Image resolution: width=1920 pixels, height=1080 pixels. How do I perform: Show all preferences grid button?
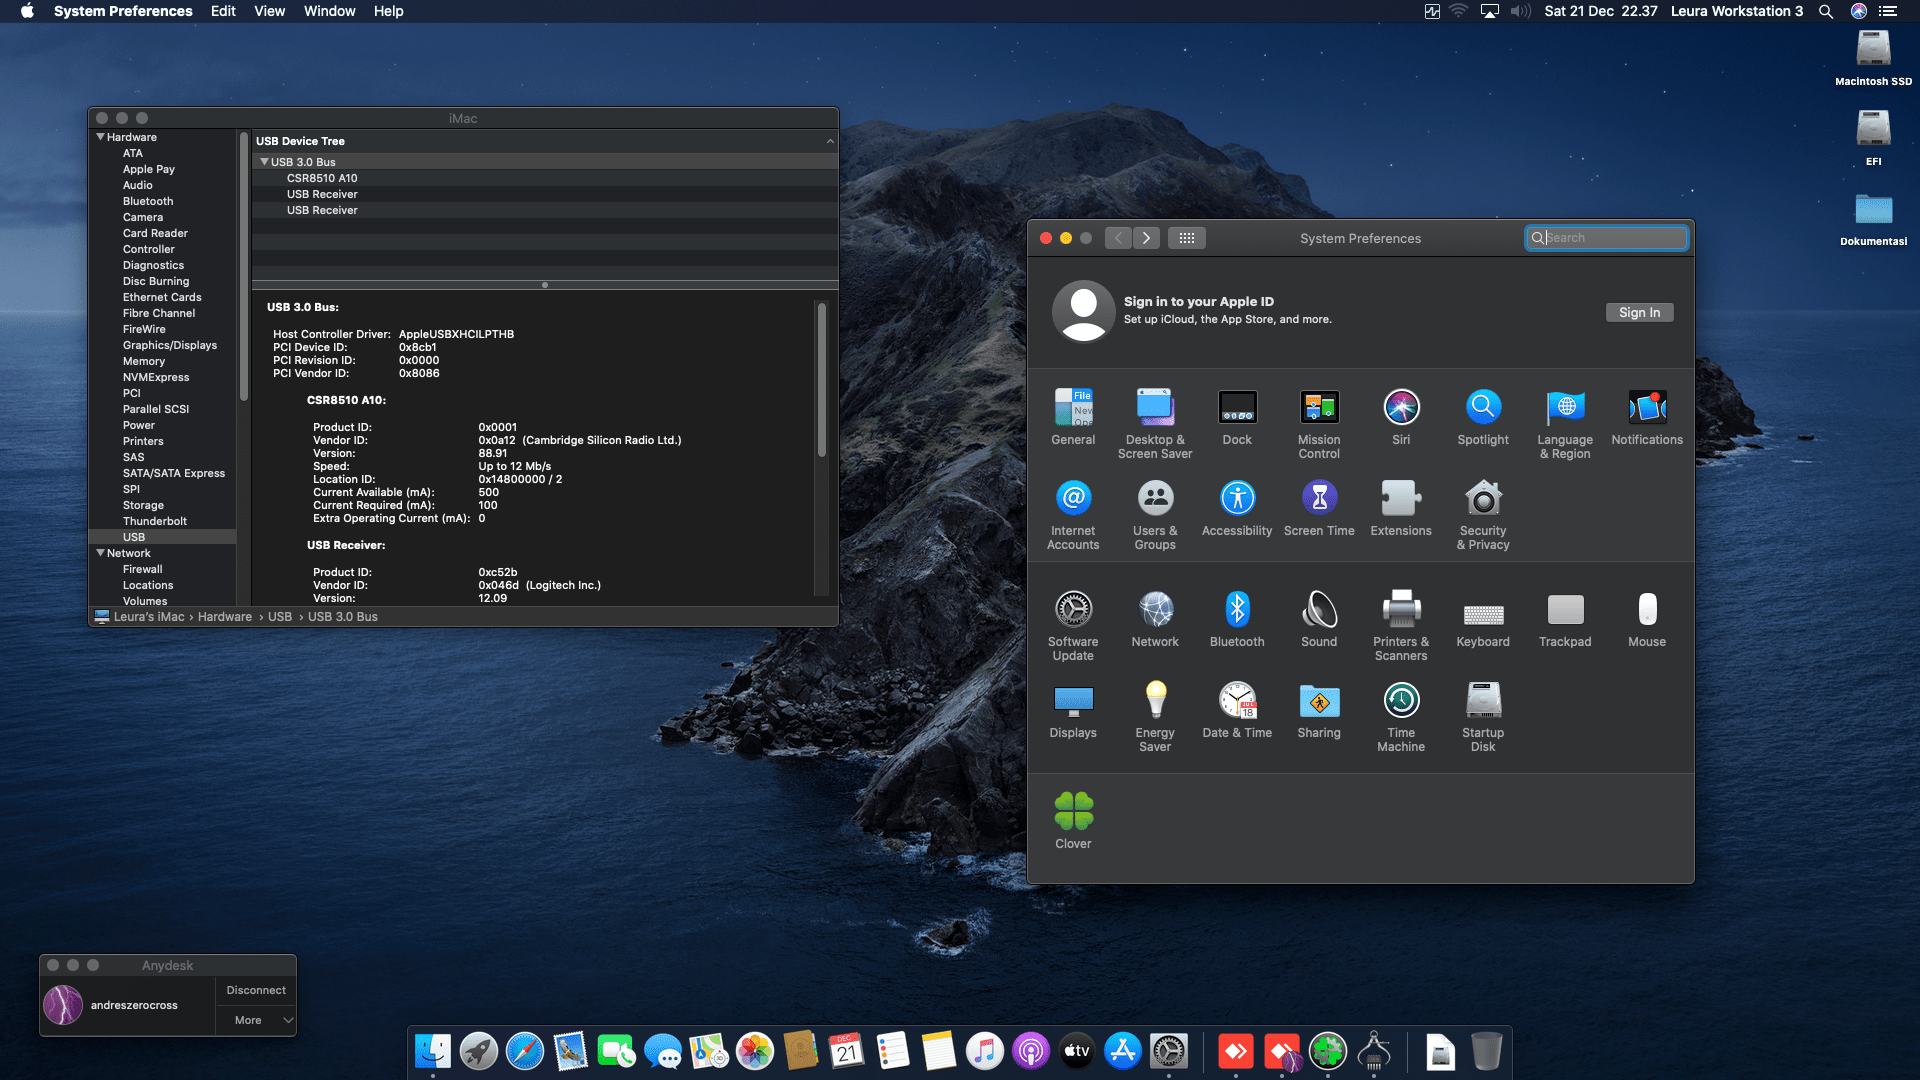1187,238
